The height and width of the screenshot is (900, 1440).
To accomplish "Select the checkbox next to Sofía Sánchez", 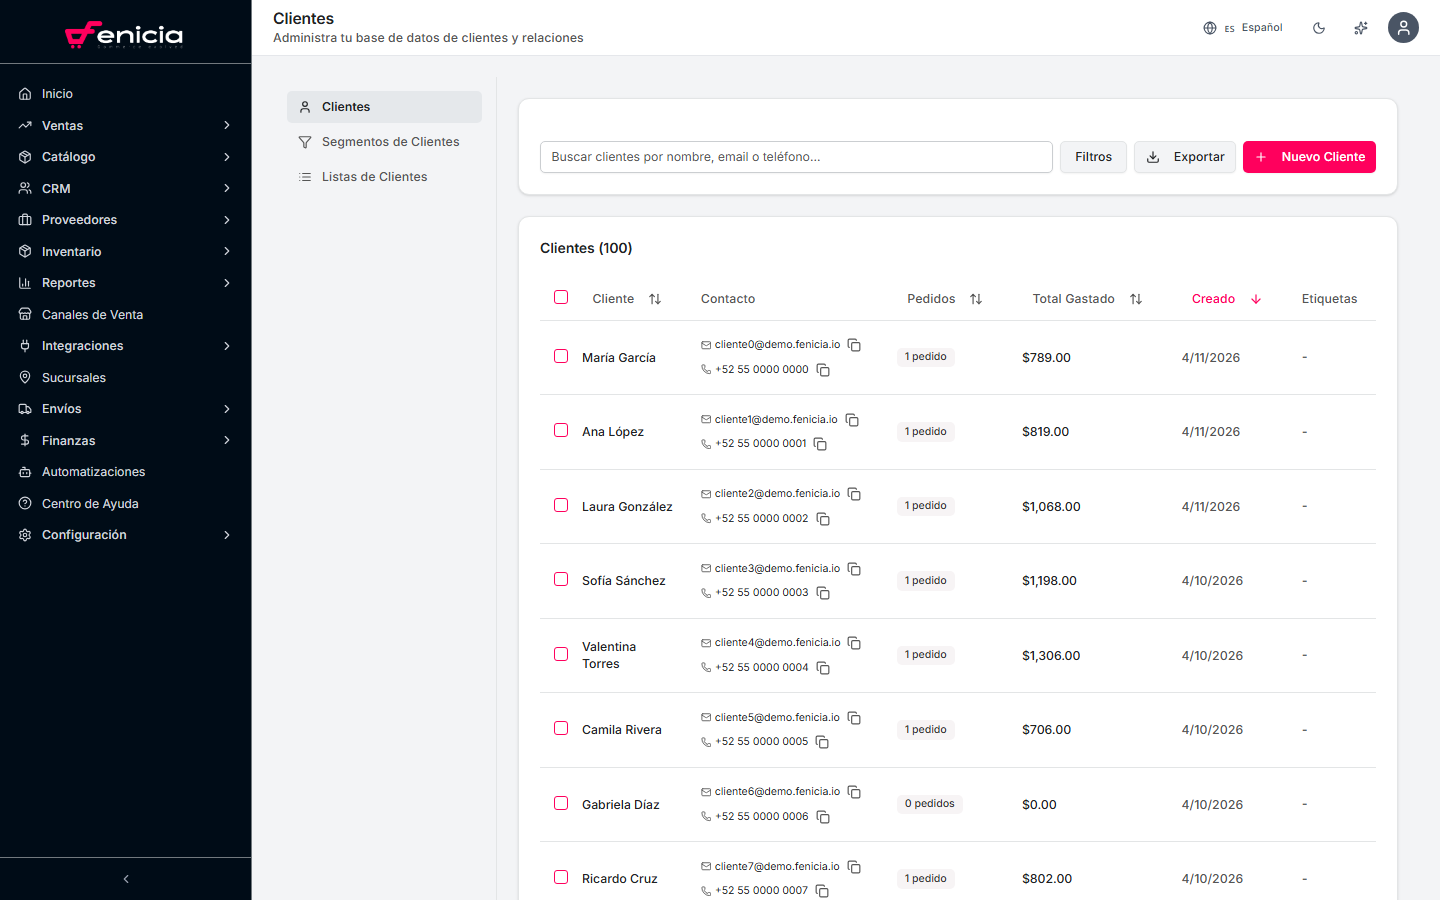I will pyautogui.click(x=560, y=579).
